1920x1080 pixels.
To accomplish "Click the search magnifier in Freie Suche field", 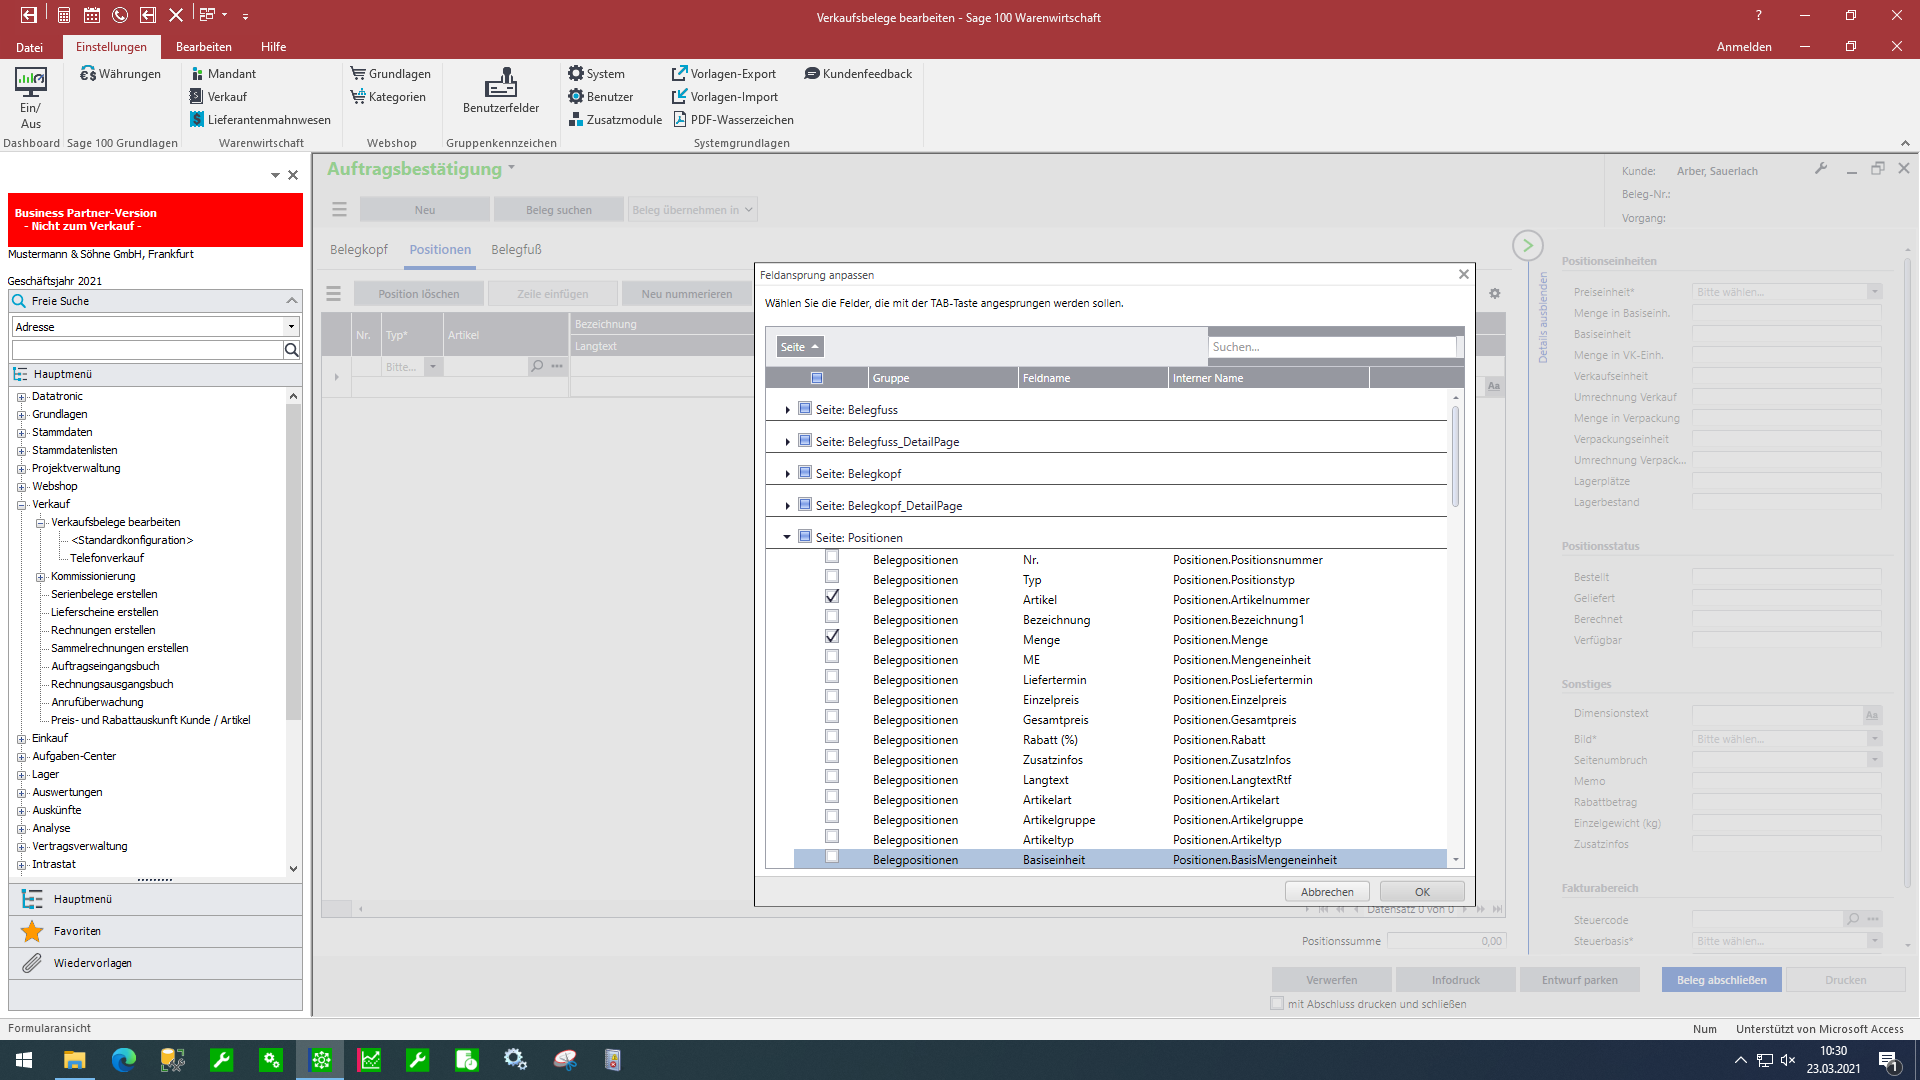I will (292, 350).
